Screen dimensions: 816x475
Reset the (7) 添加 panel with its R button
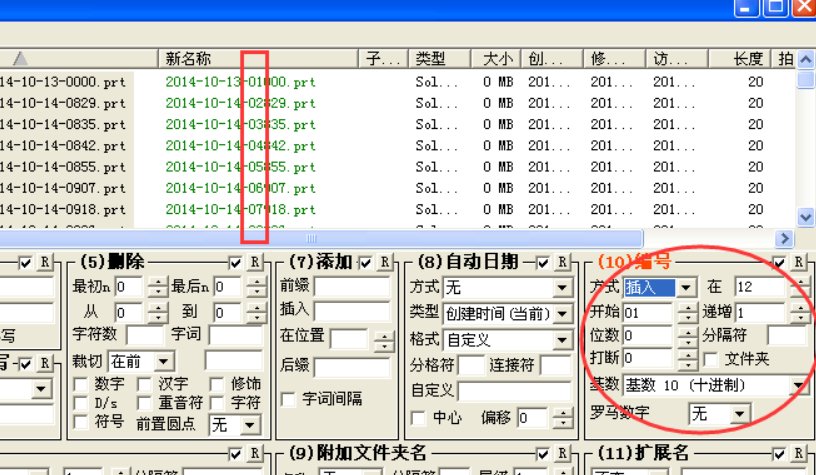coord(385,262)
